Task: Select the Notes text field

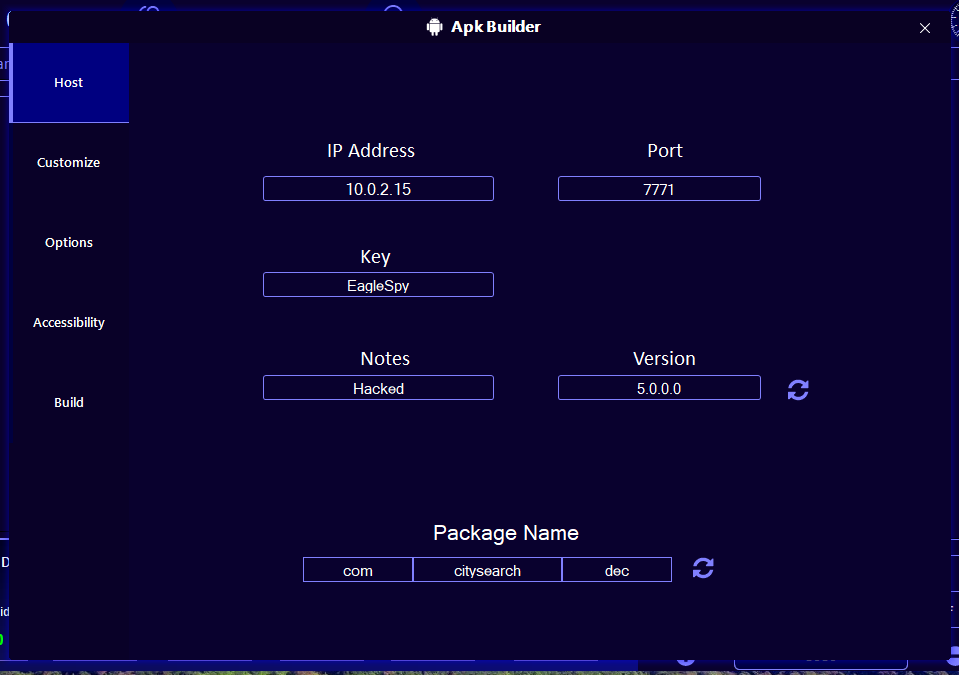Action: tap(378, 388)
